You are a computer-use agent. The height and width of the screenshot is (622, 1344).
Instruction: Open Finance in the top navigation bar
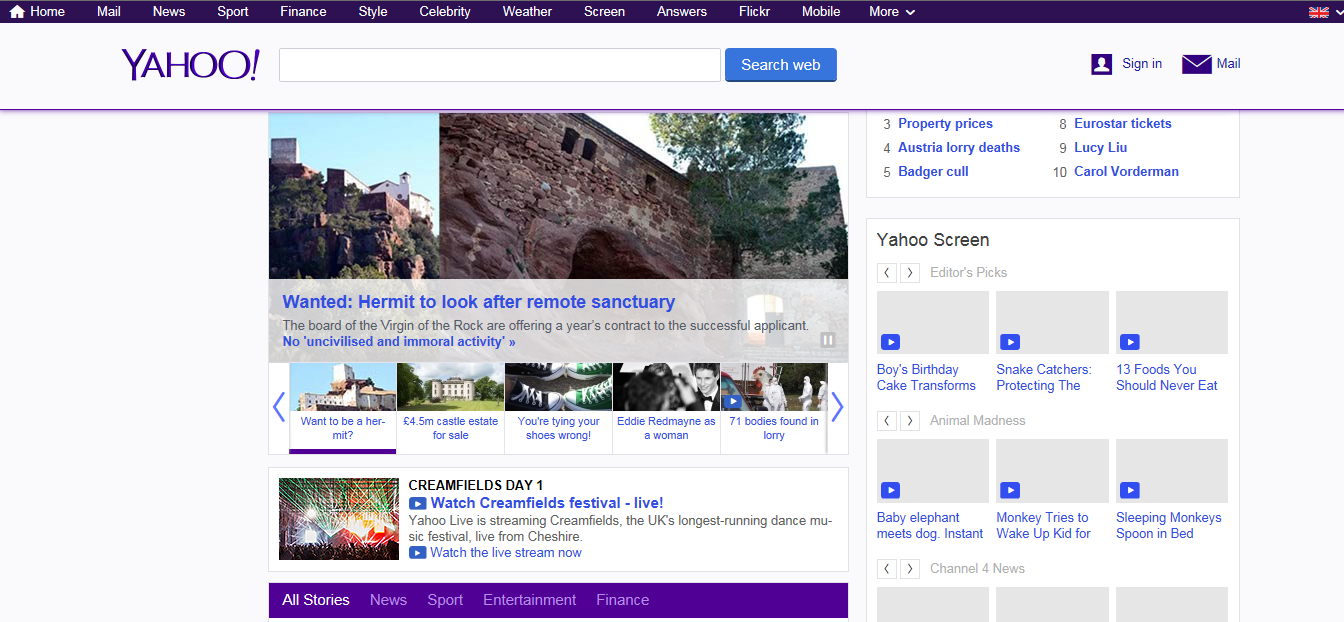click(x=304, y=12)
